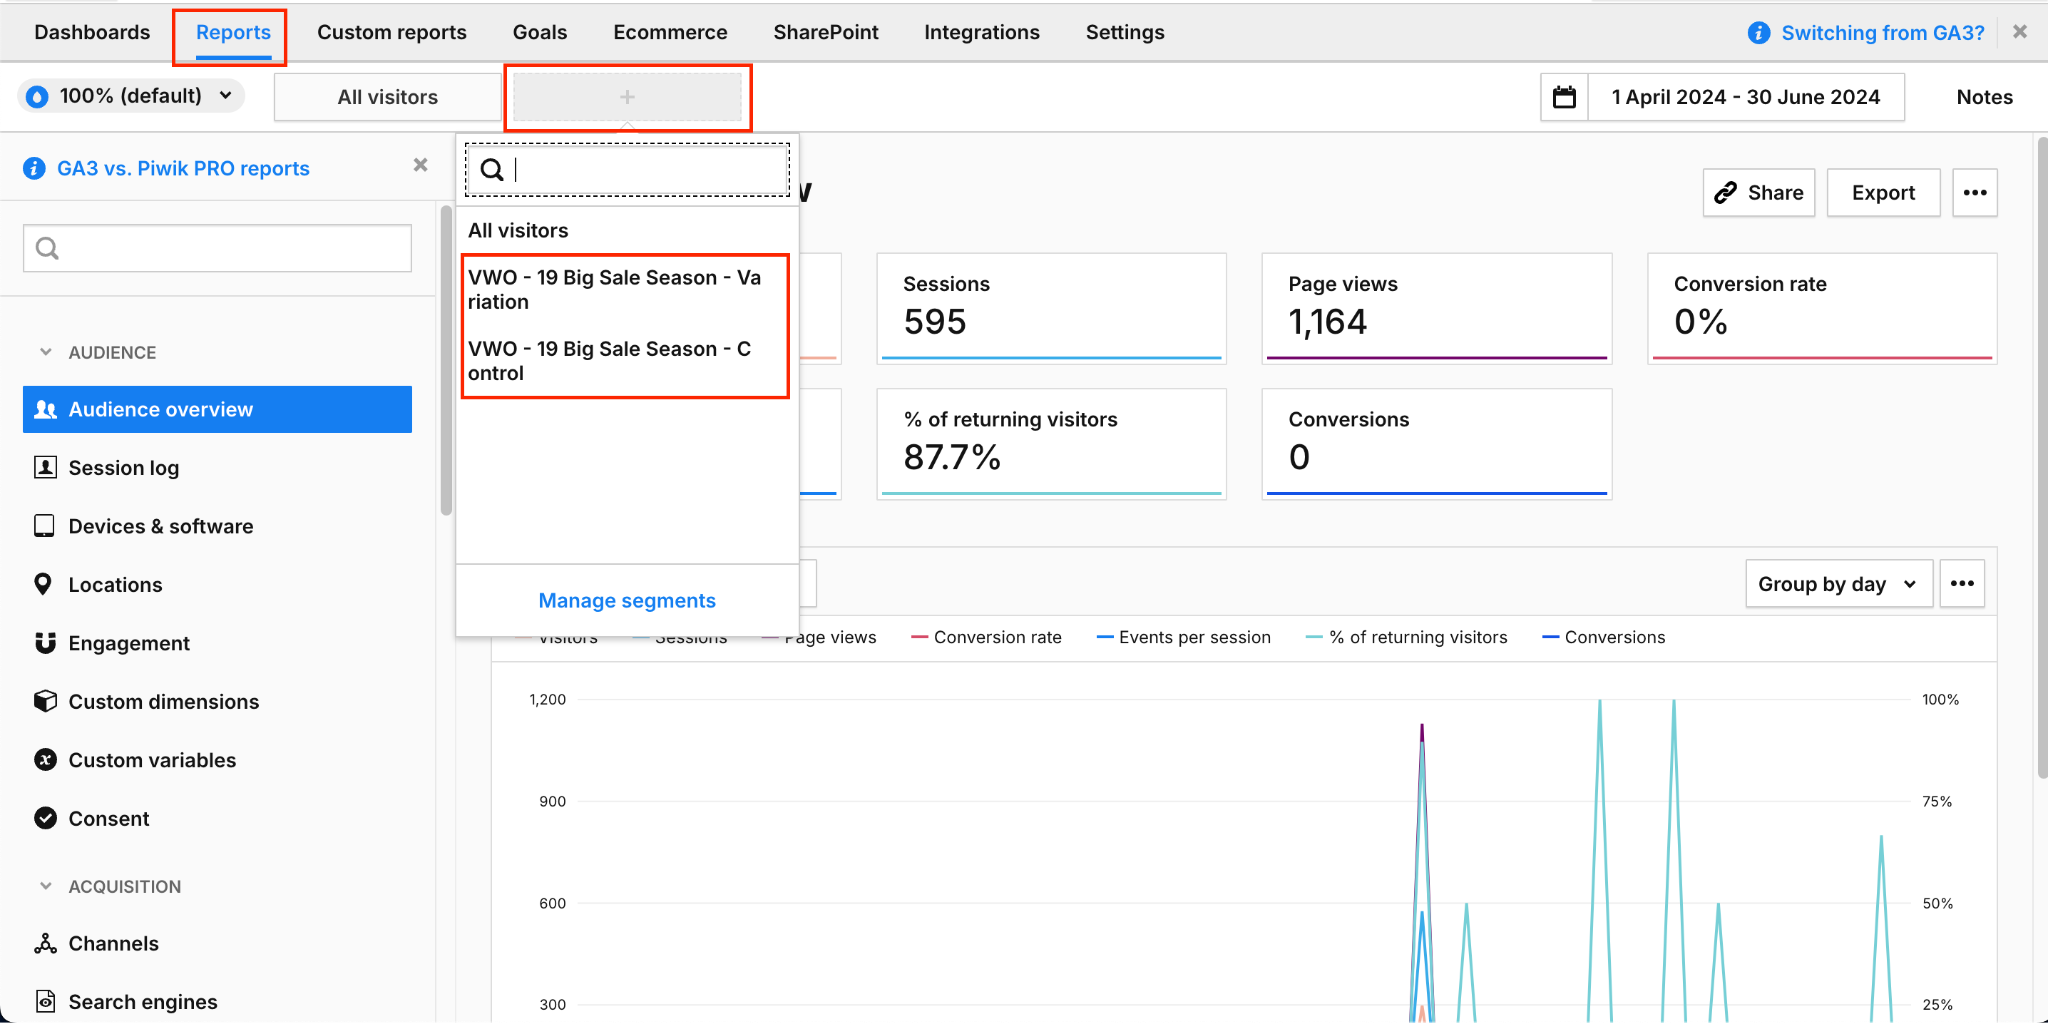Open the calendar date picker icon
The width and height of the screenshot is (2048, 1023).
1564,97
